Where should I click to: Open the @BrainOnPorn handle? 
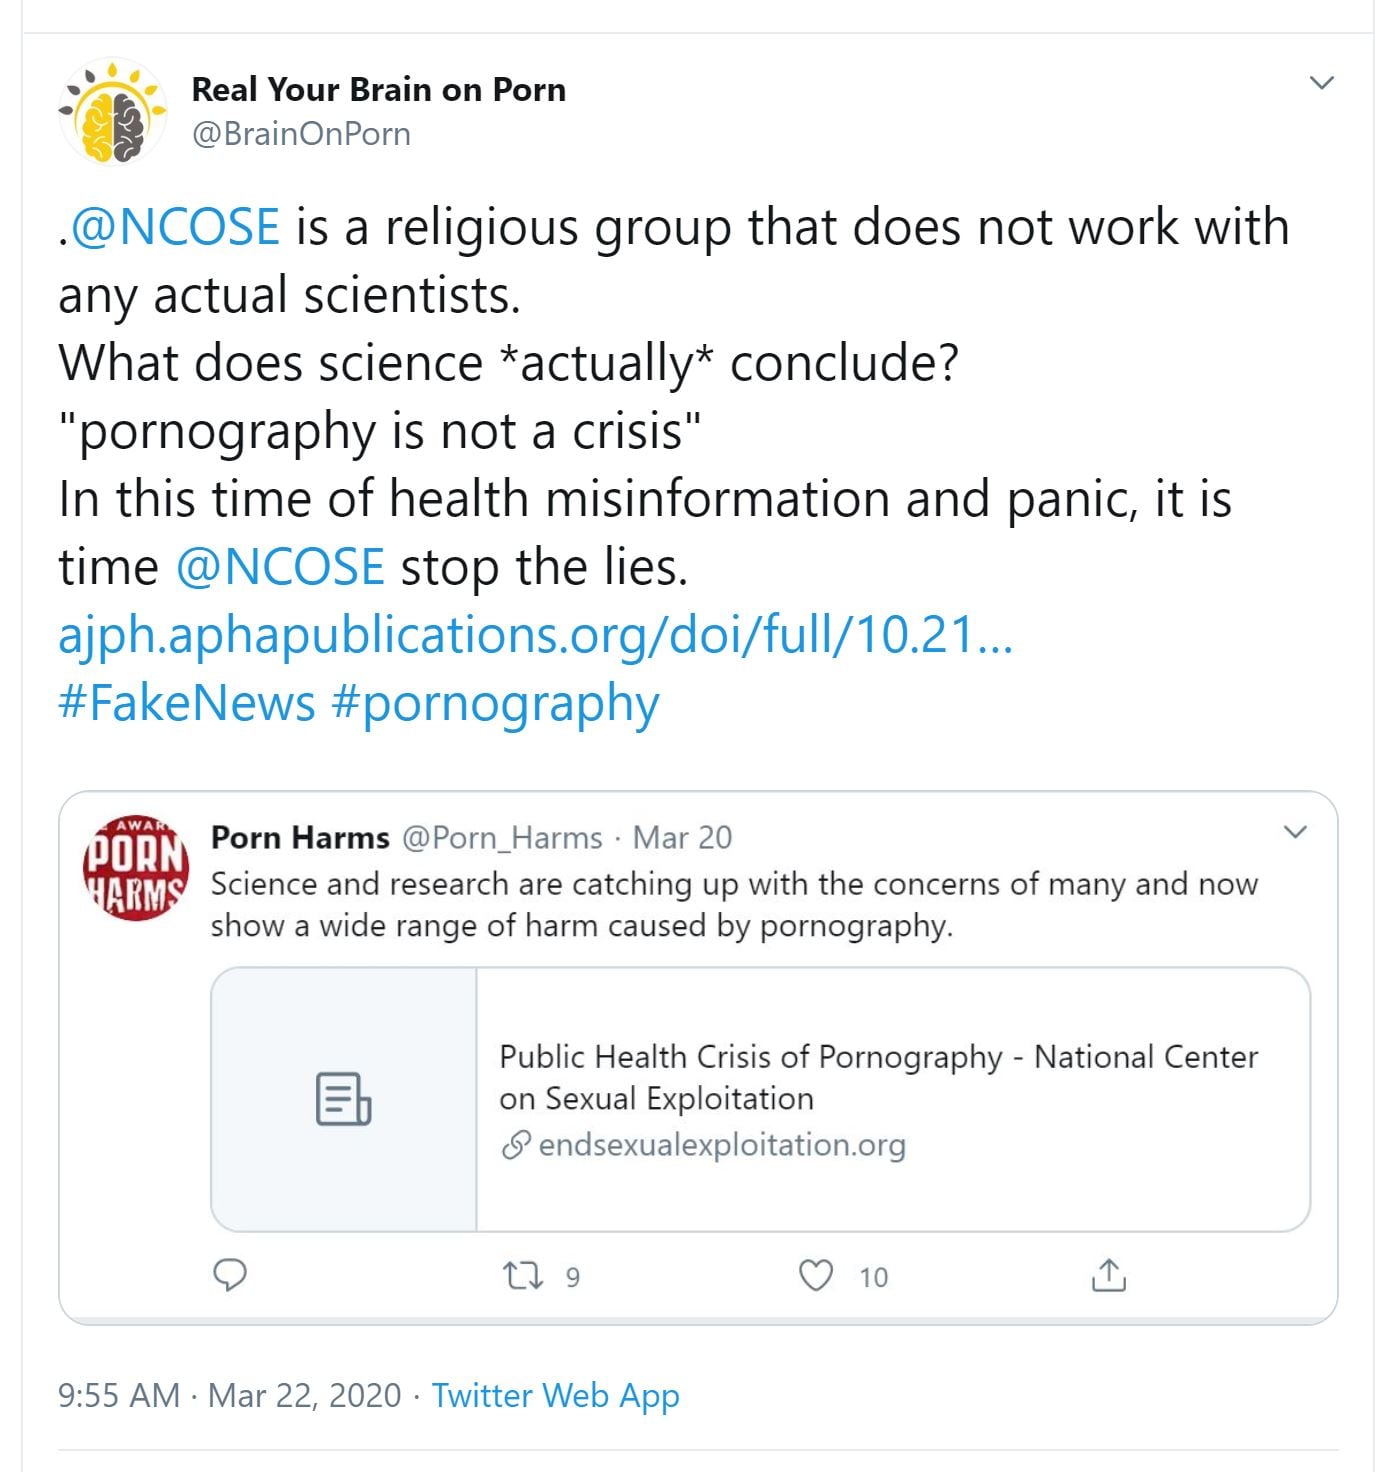coord(301,134)
